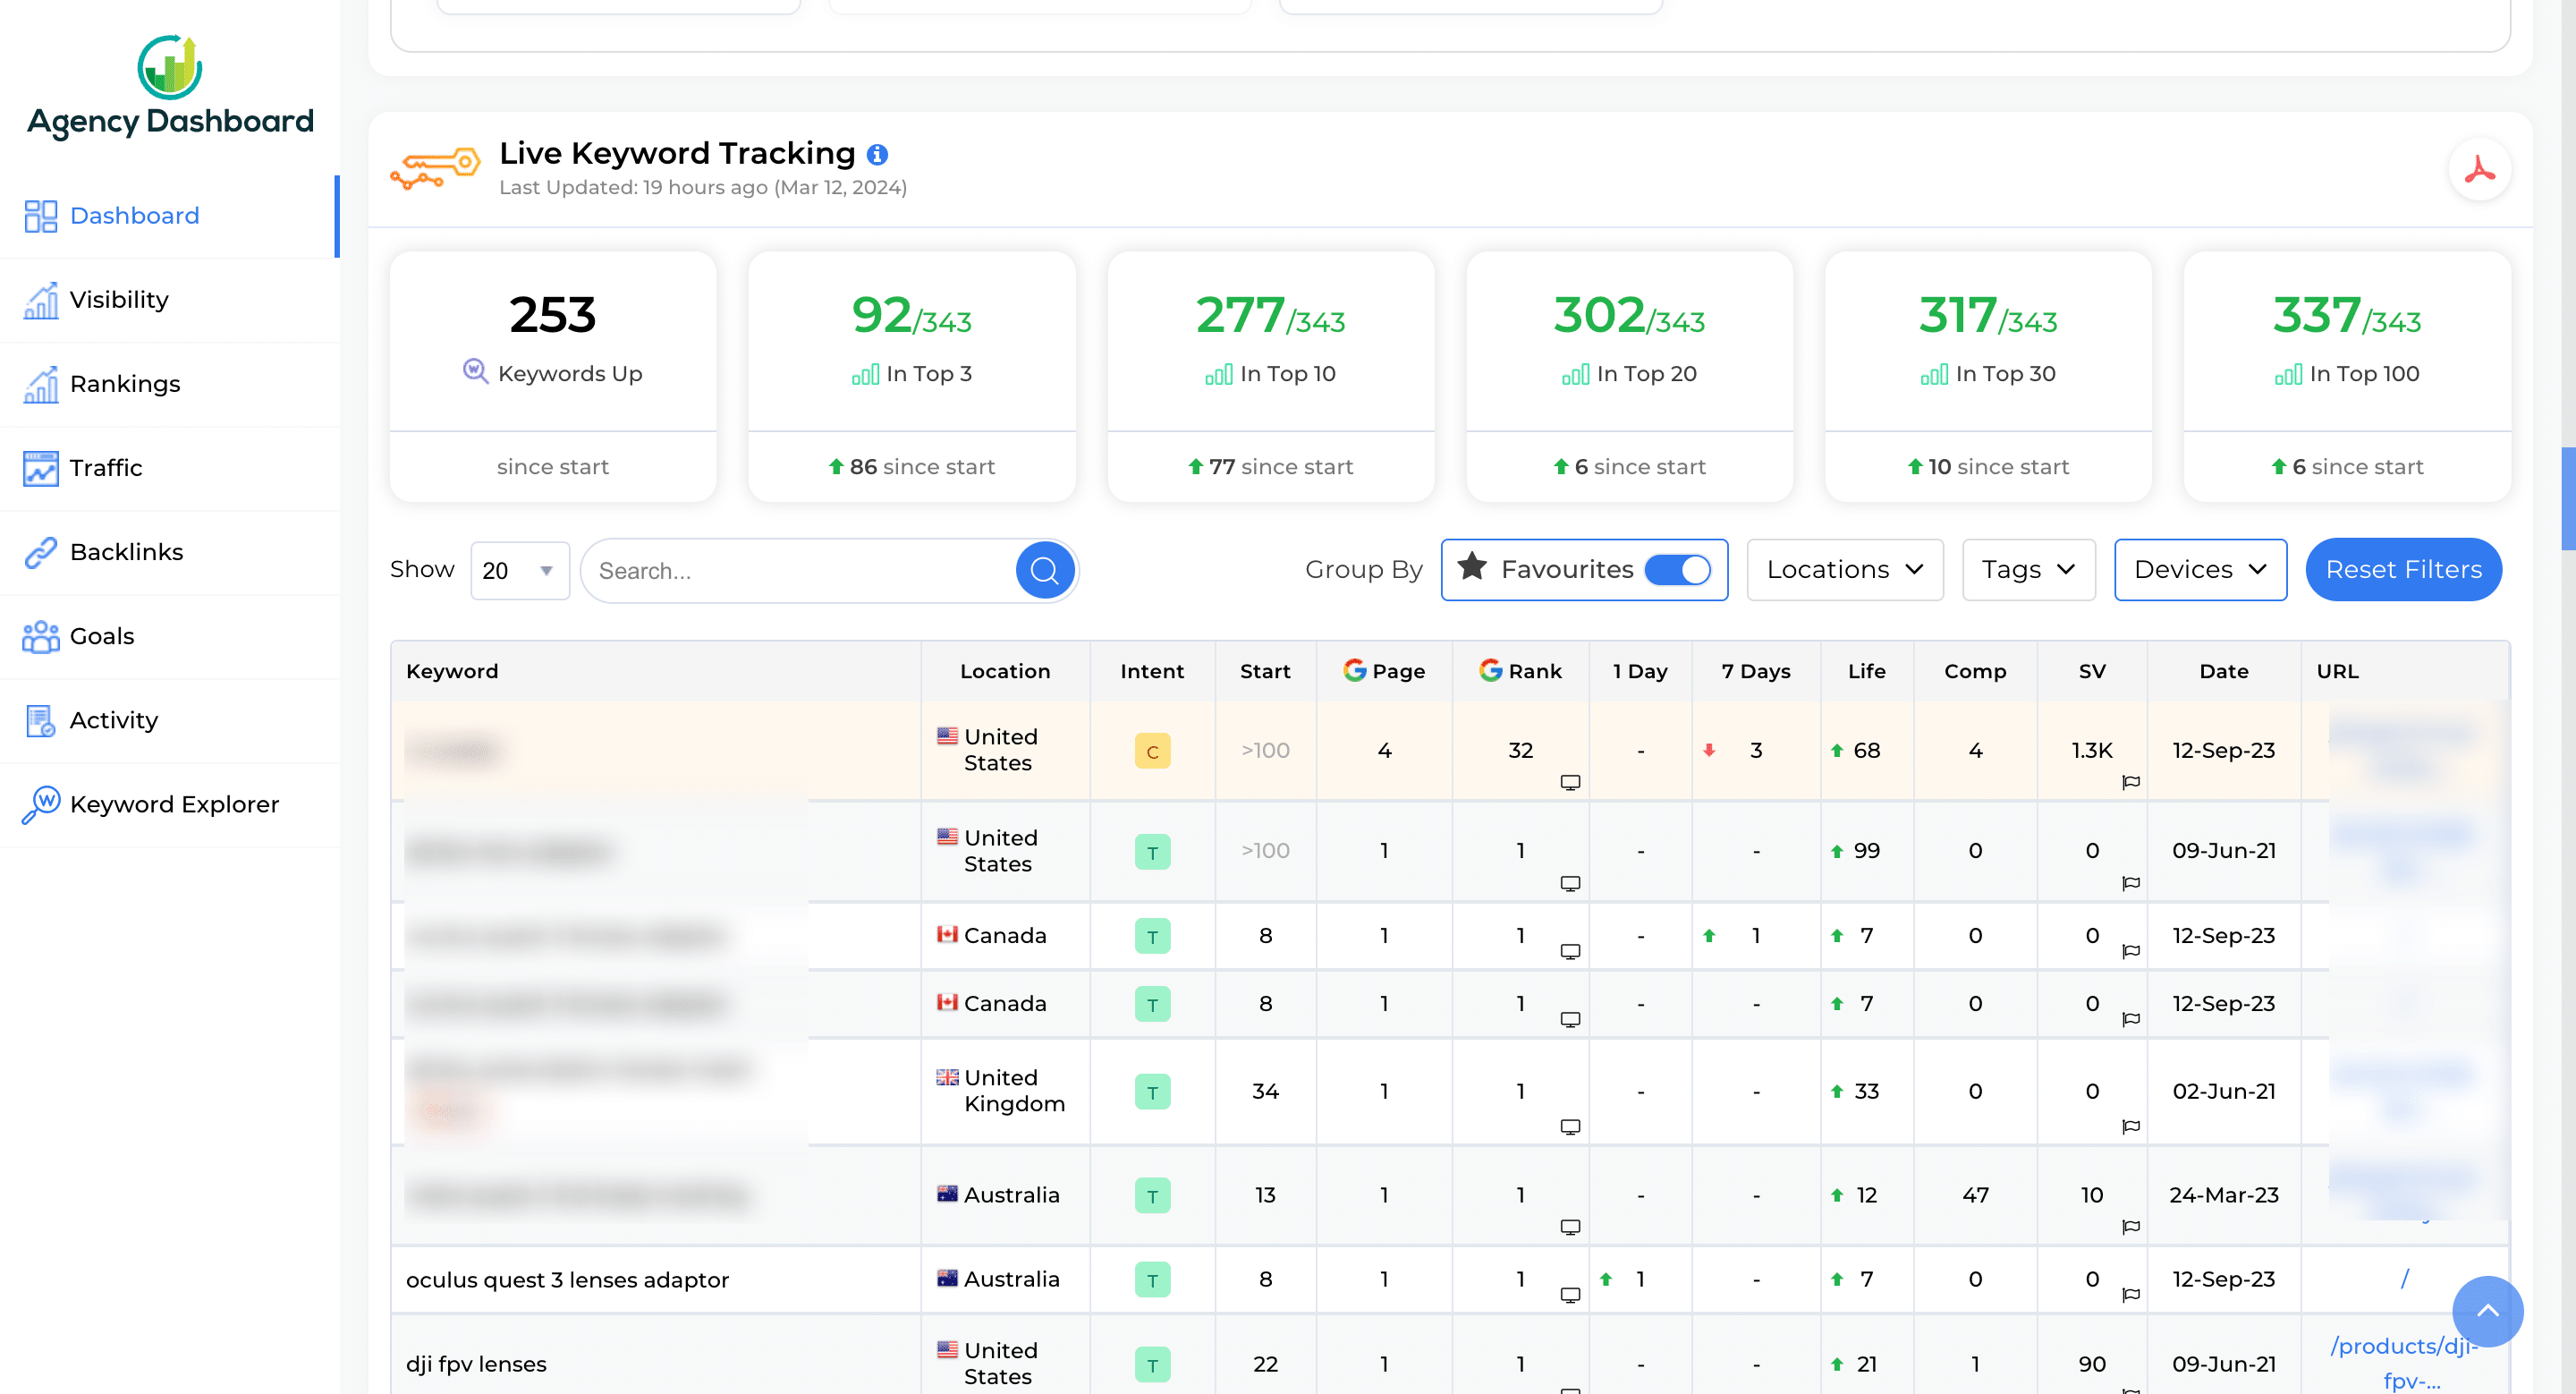Open the slash URL link on oculus row
Viewport: 2576px width, 1394px height.
2404,1279
